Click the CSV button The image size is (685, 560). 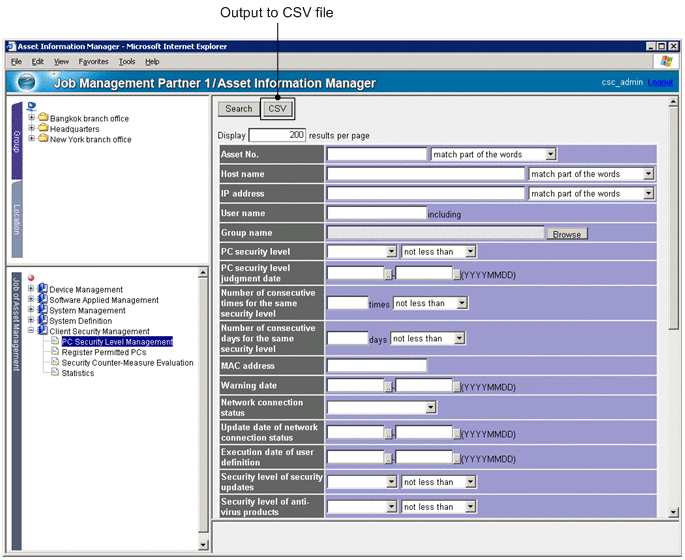click(277, 109)
